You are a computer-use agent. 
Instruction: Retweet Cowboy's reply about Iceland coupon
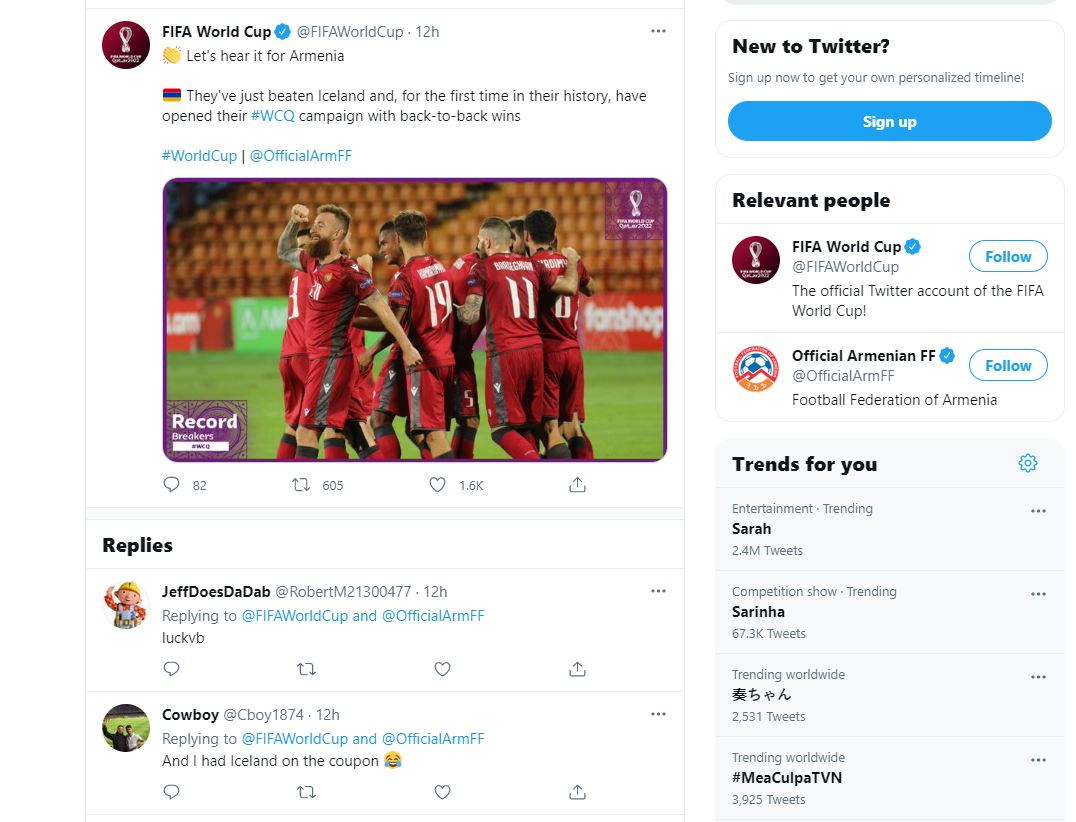click(x=307, y=792)
